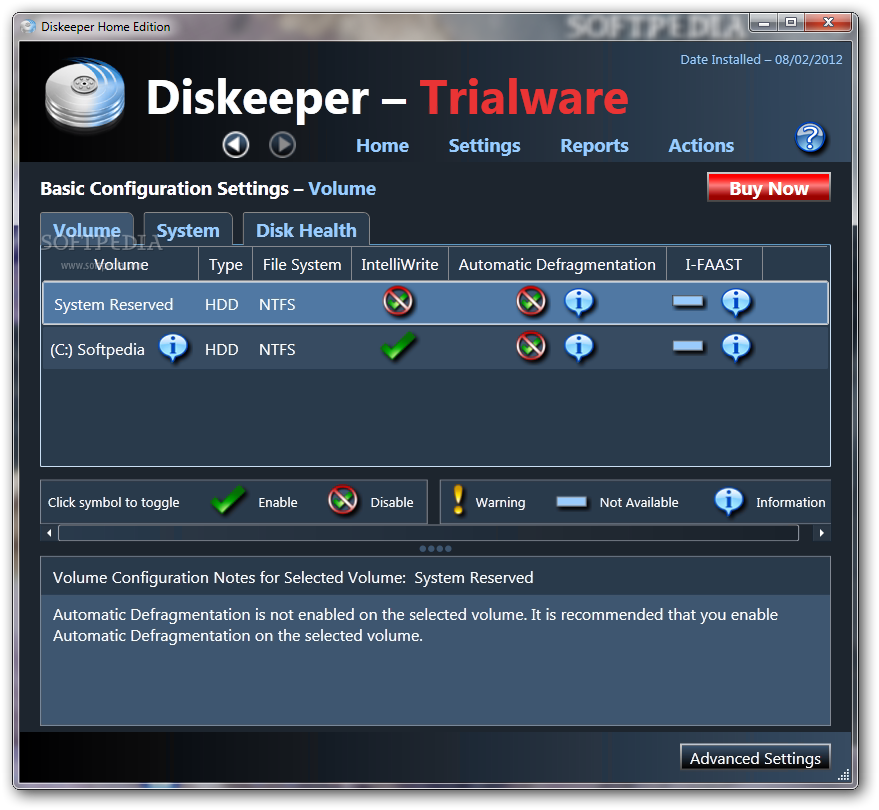Click I-FAAST not-available dash for (C:) Softpedia
The image size is (879, 810).
click(688, 347)
